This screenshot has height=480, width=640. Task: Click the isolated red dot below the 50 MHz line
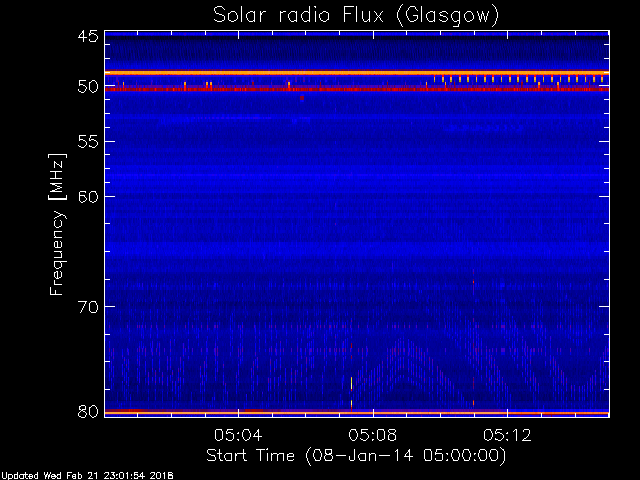(x=301, y=98)
